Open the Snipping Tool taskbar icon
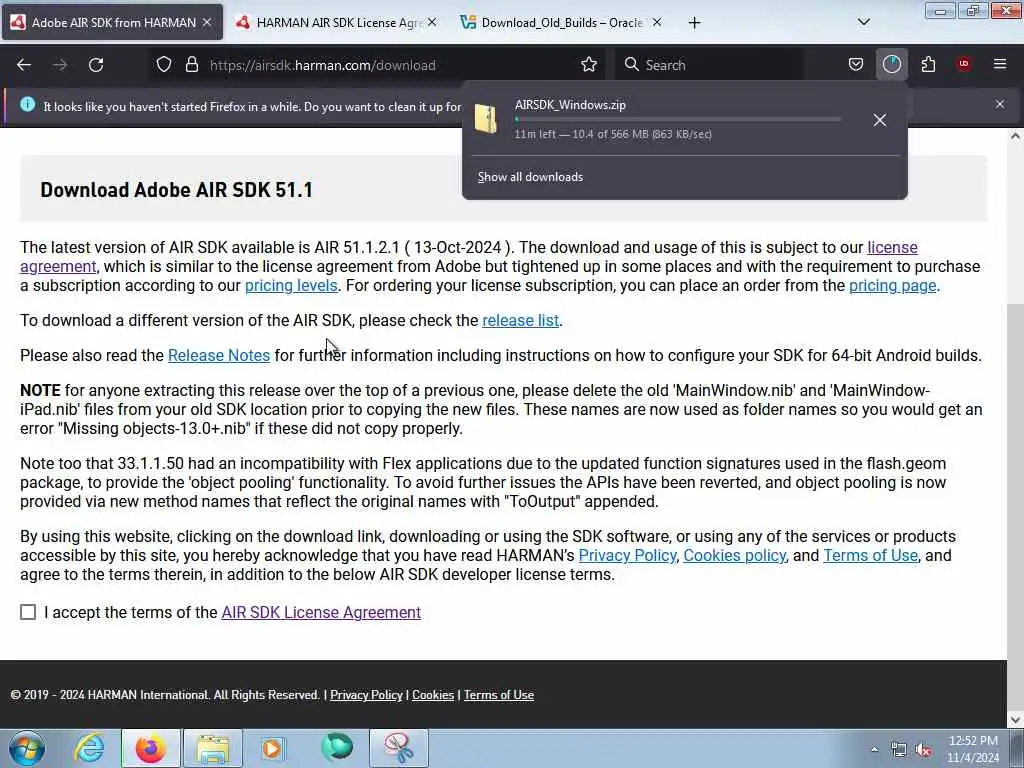1024x768 pixels. point(399,748)
